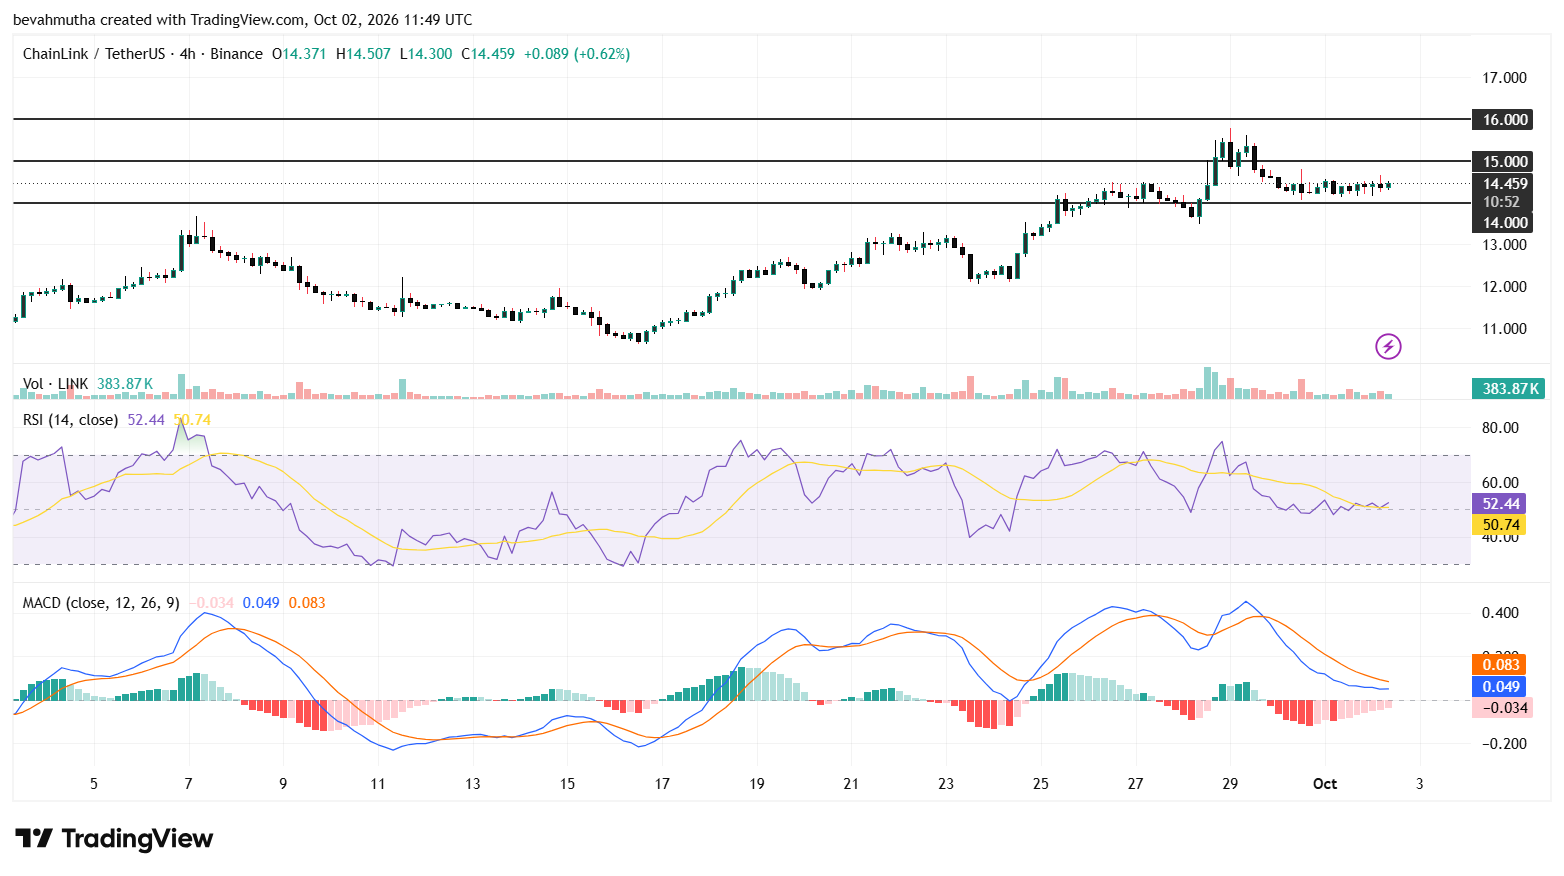This screenshot has height=876, width=1564.
Task: Click the pink histogram −0.034 axis label
Action: click(1503, 708)
